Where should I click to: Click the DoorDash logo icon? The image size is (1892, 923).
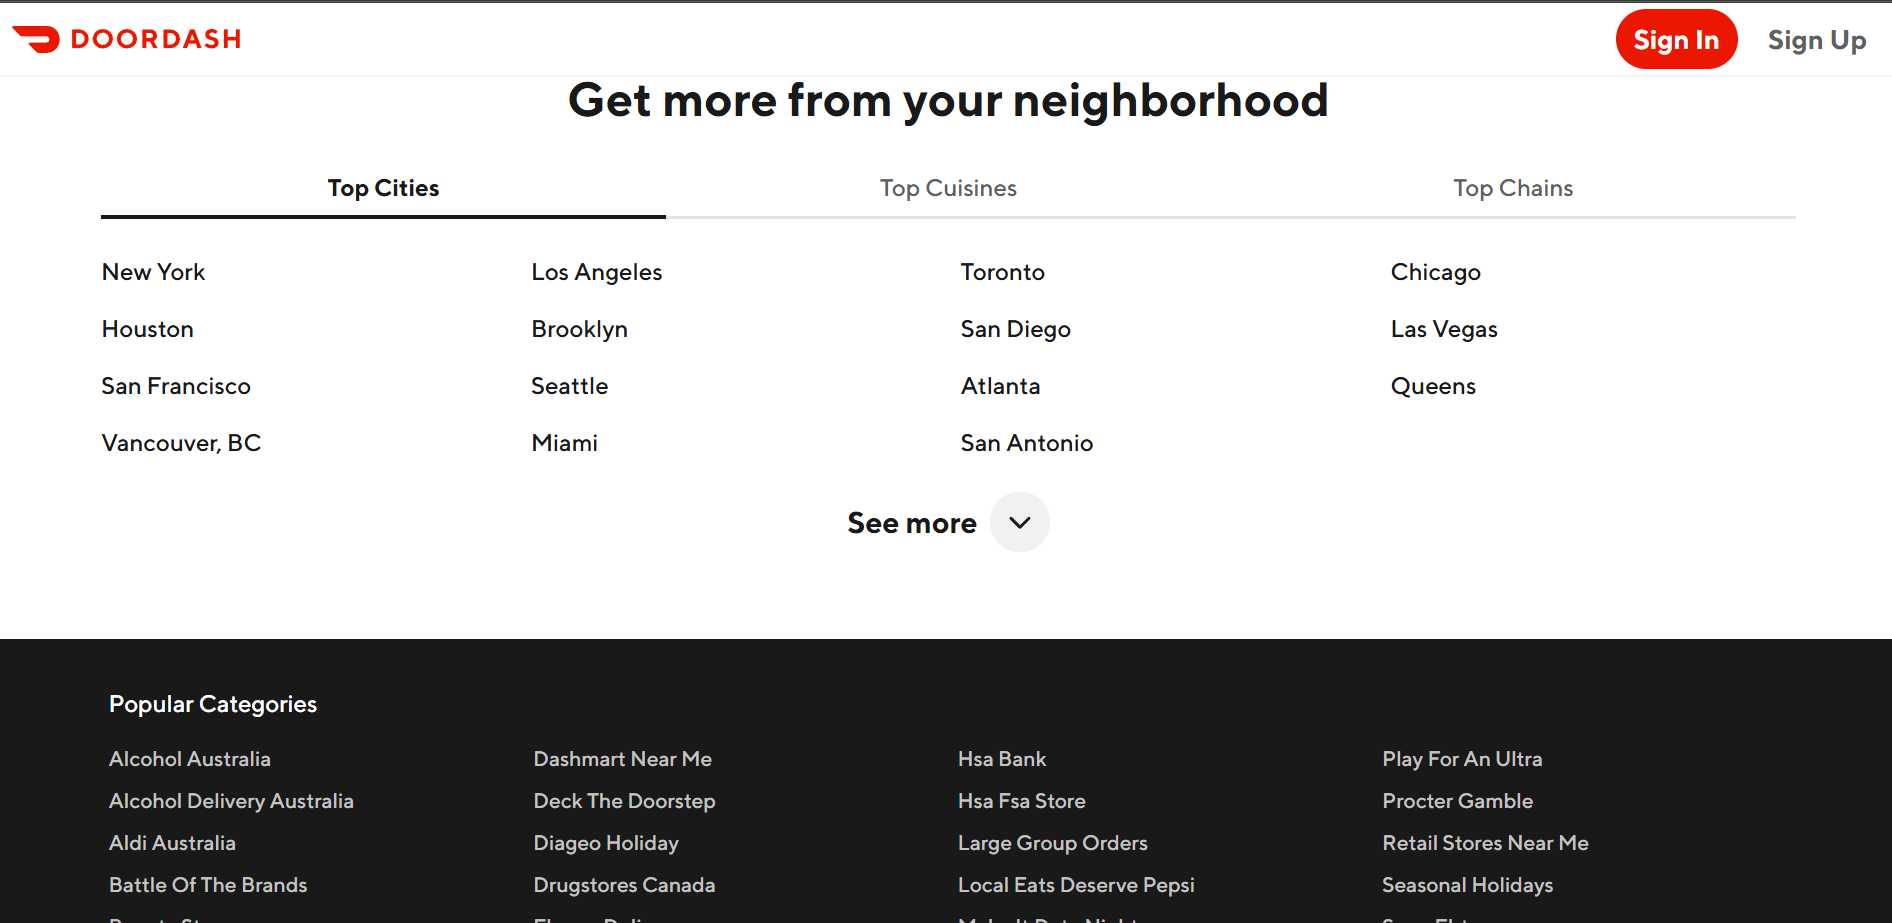click(37, 39)
